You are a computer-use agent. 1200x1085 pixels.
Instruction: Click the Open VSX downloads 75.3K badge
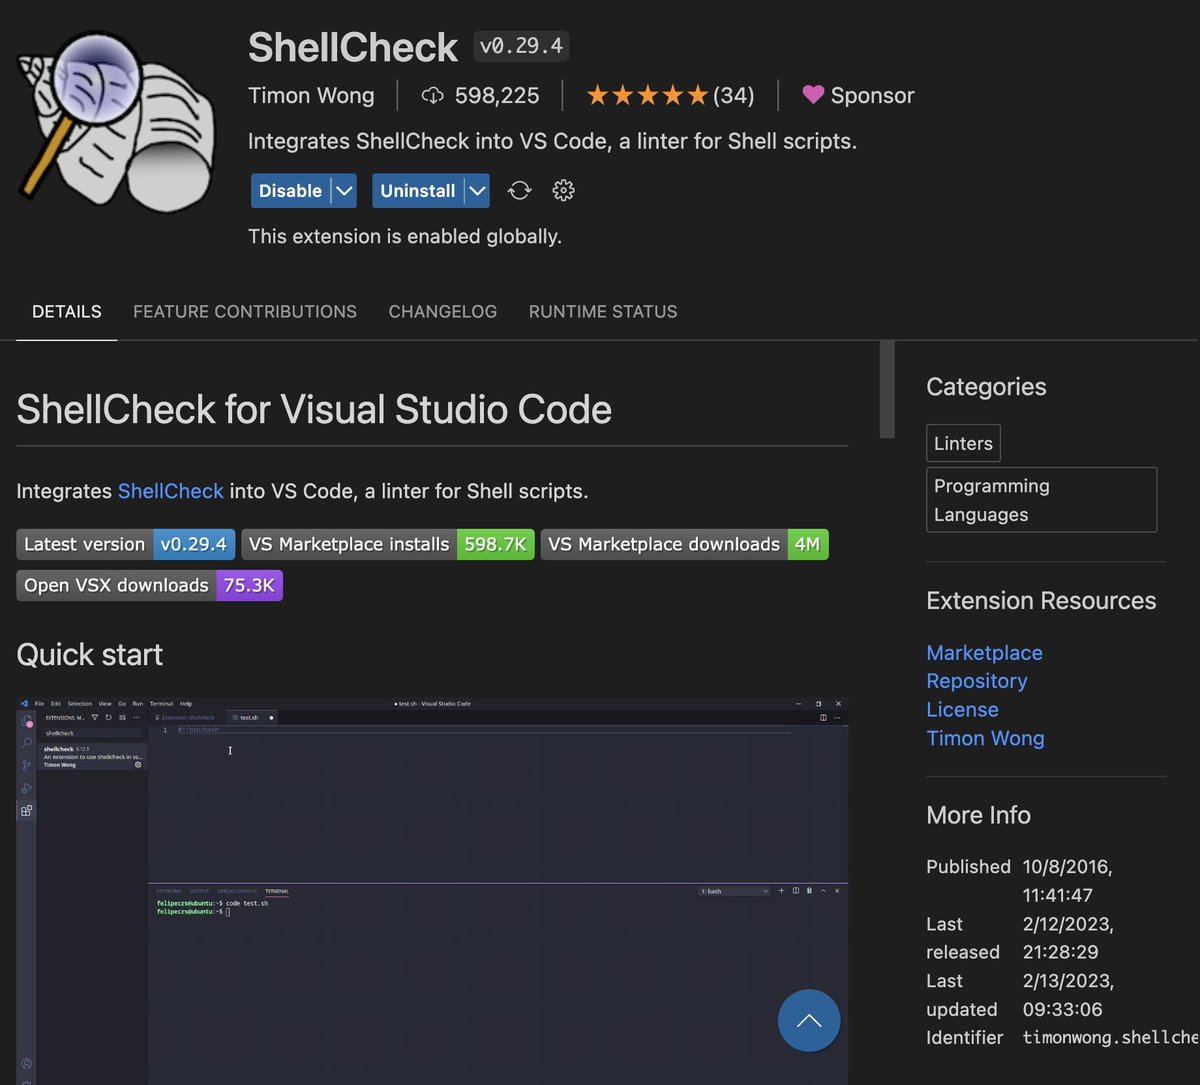coord(150,585)
